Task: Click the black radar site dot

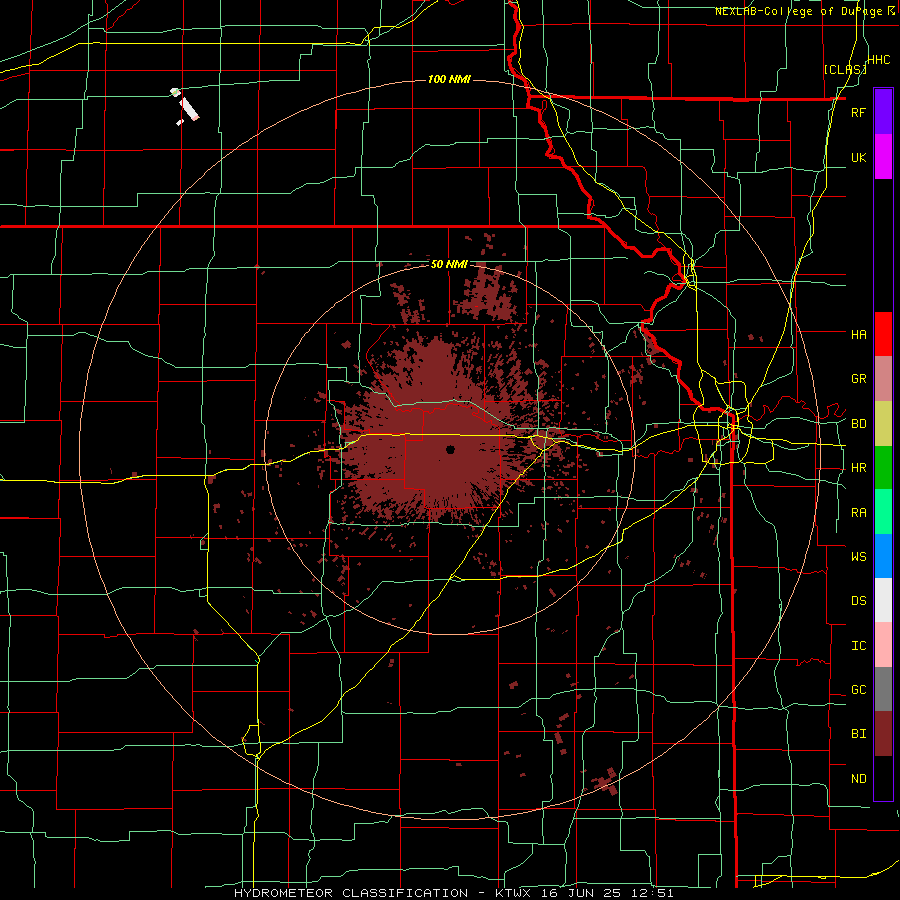Action: tap(450, 449)
